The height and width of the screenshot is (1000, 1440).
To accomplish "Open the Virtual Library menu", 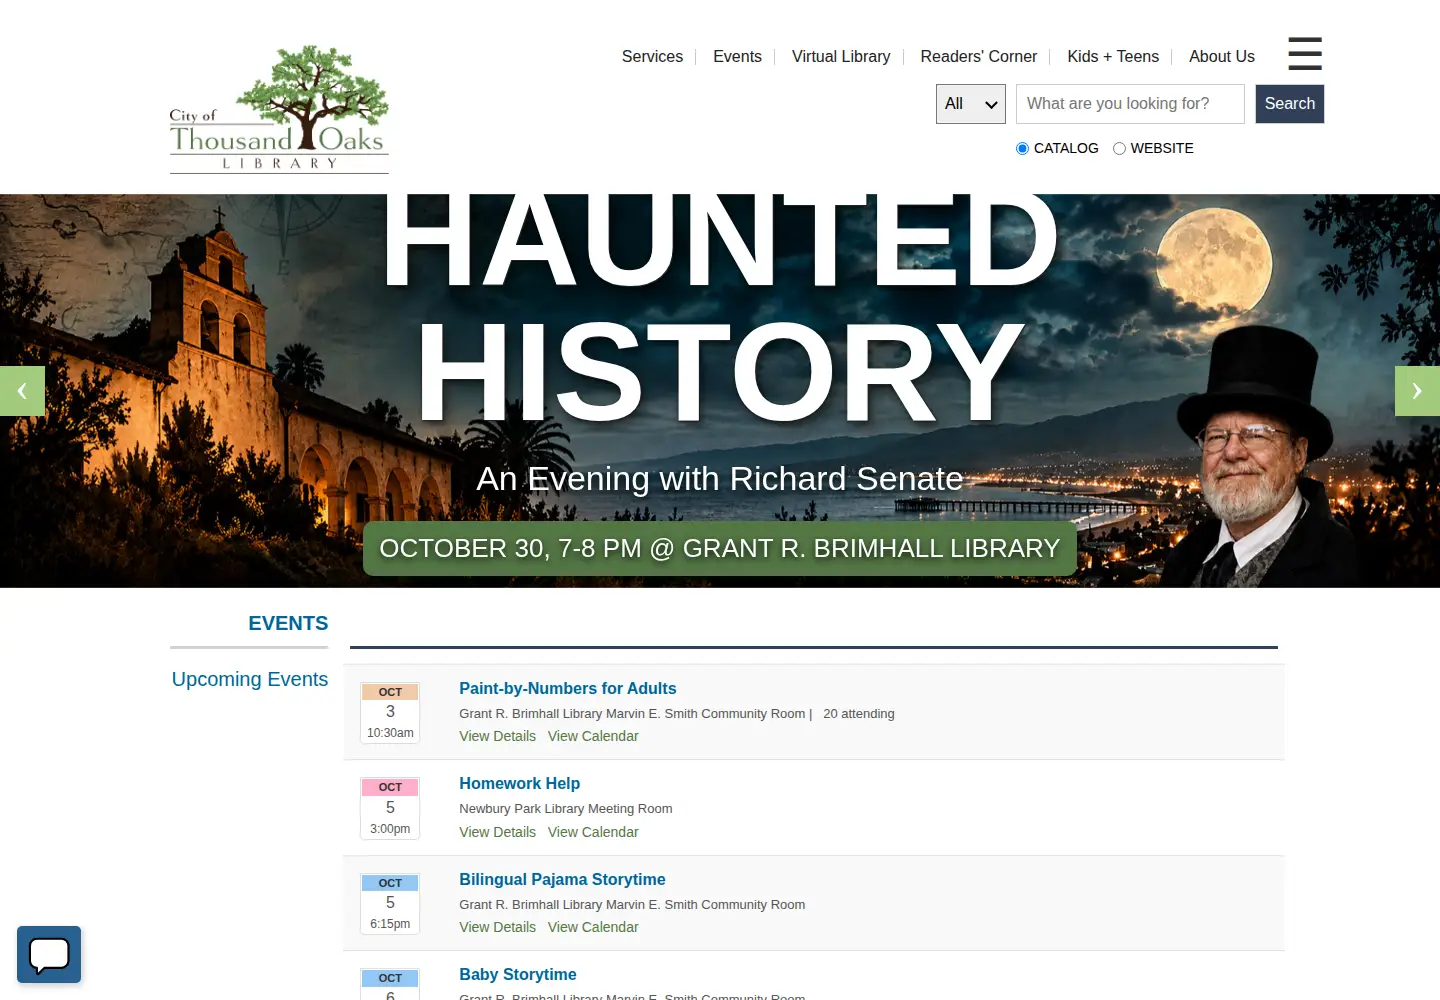I will [x=841, y=57].
